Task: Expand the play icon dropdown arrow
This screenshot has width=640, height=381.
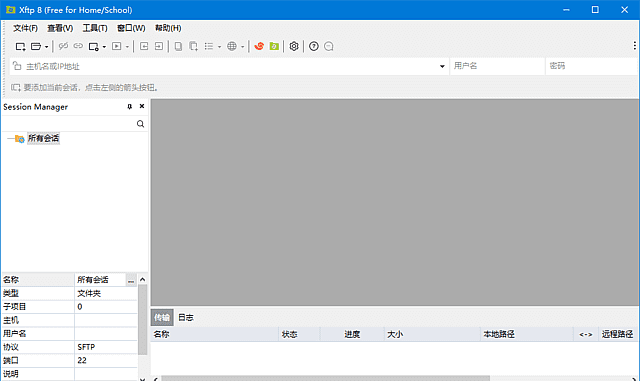Action: point(127,47)
